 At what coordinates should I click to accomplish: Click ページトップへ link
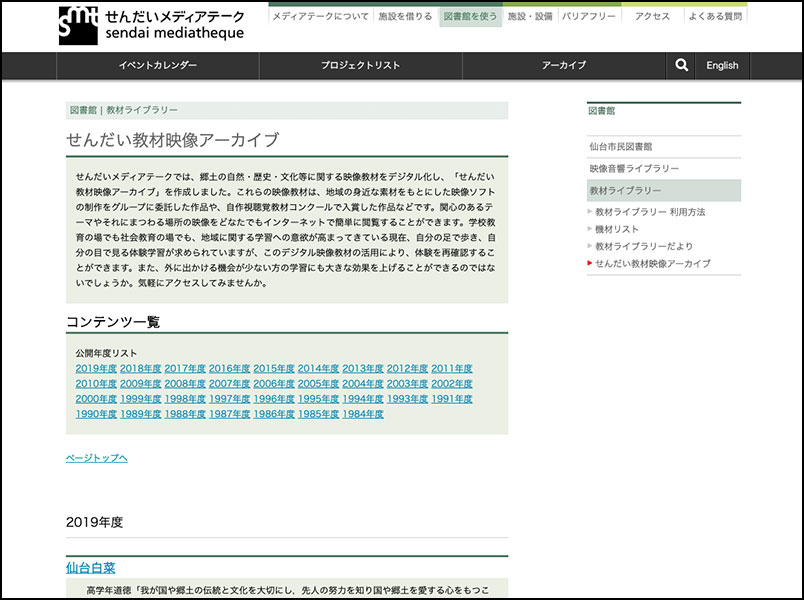(97, 458)
